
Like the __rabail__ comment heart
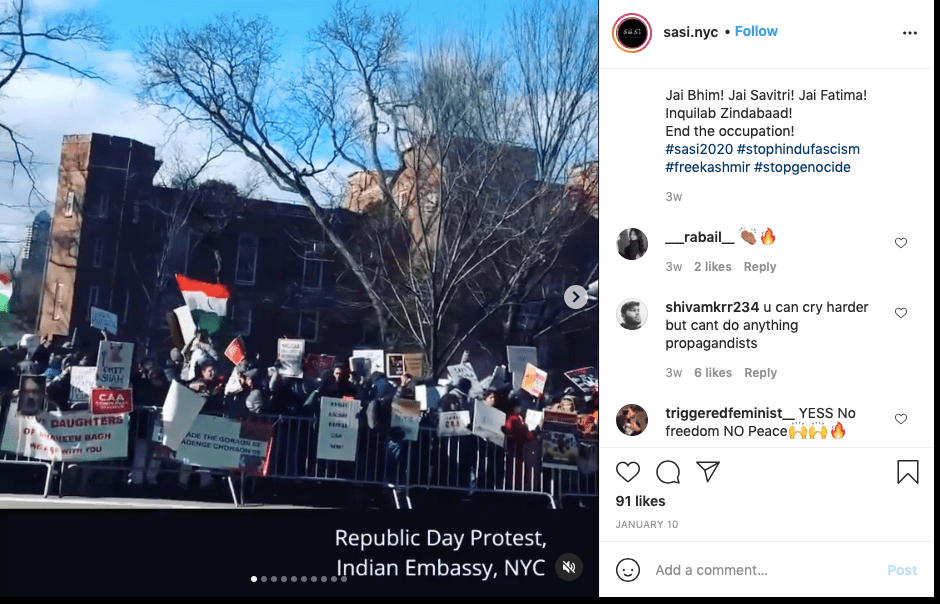pos(900,243)
